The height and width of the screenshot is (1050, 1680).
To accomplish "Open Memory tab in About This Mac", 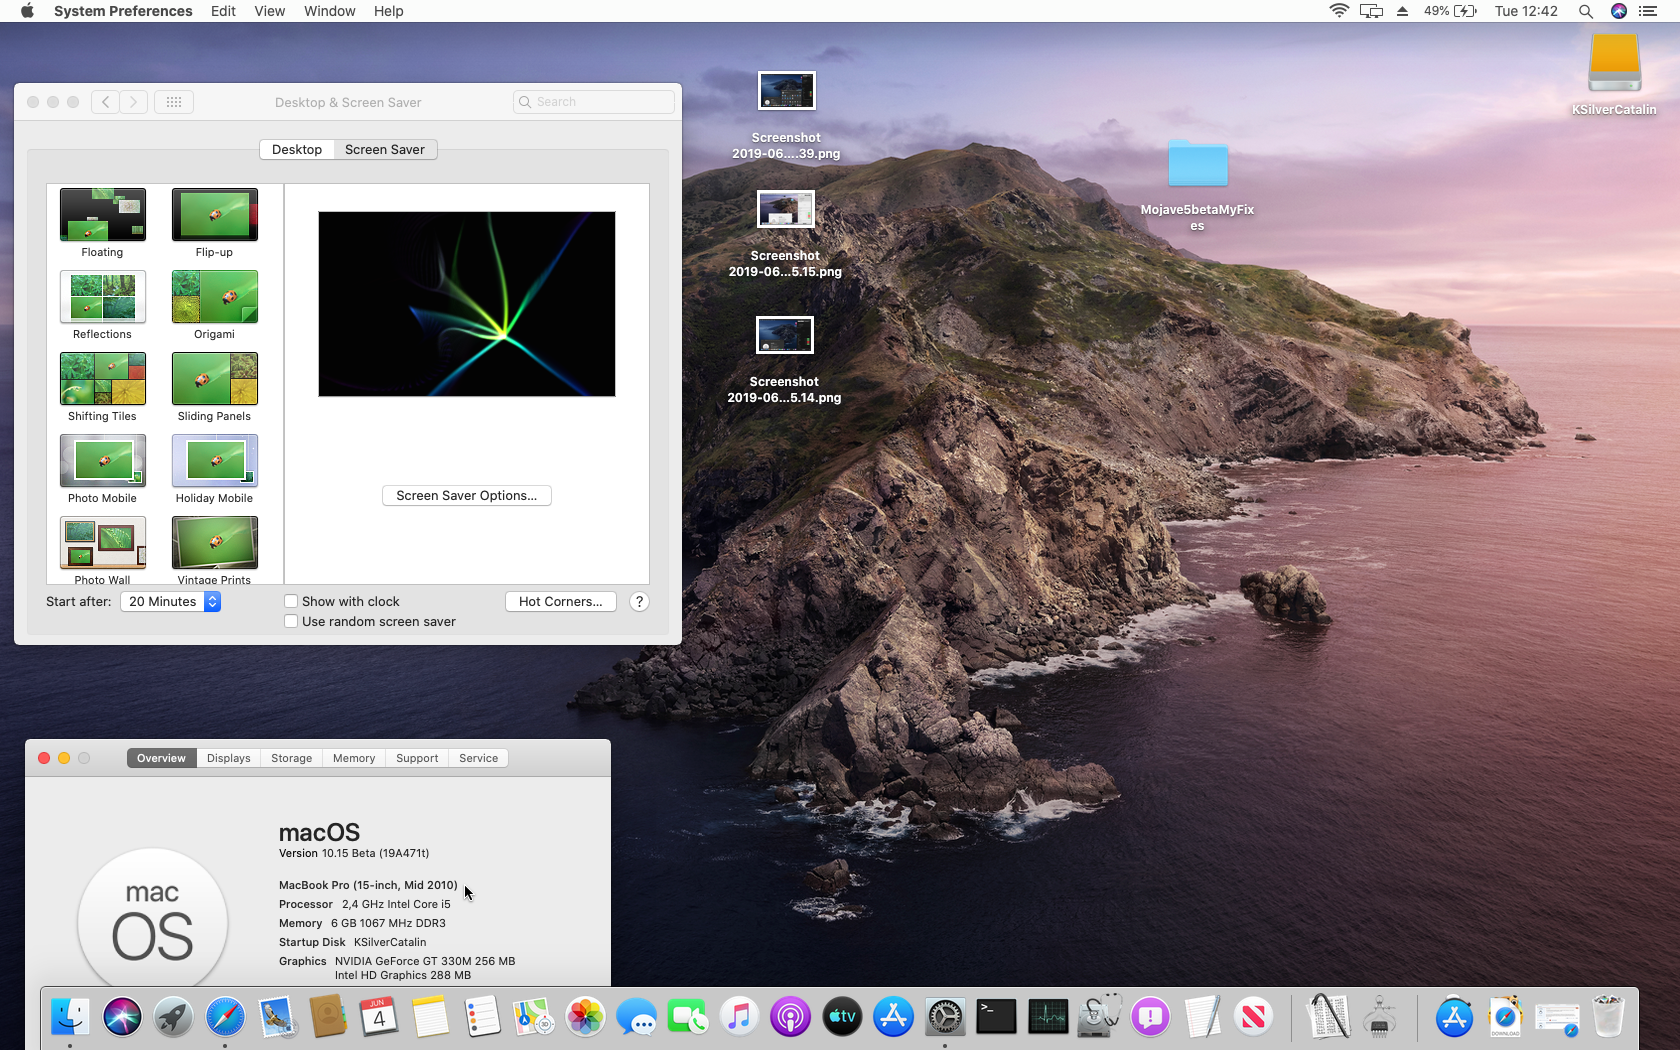I will coord(354,758).
